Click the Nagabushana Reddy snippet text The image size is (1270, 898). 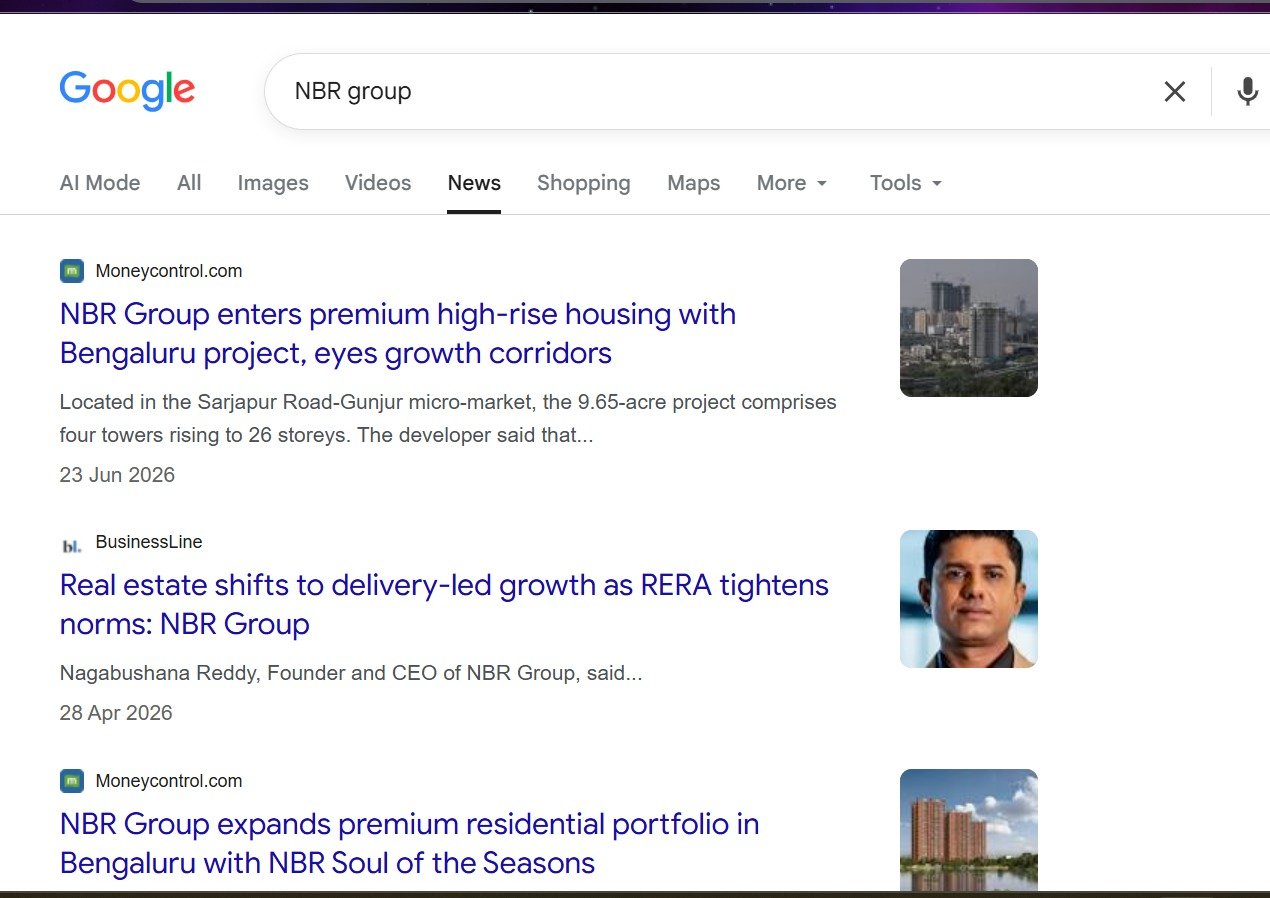351,673
